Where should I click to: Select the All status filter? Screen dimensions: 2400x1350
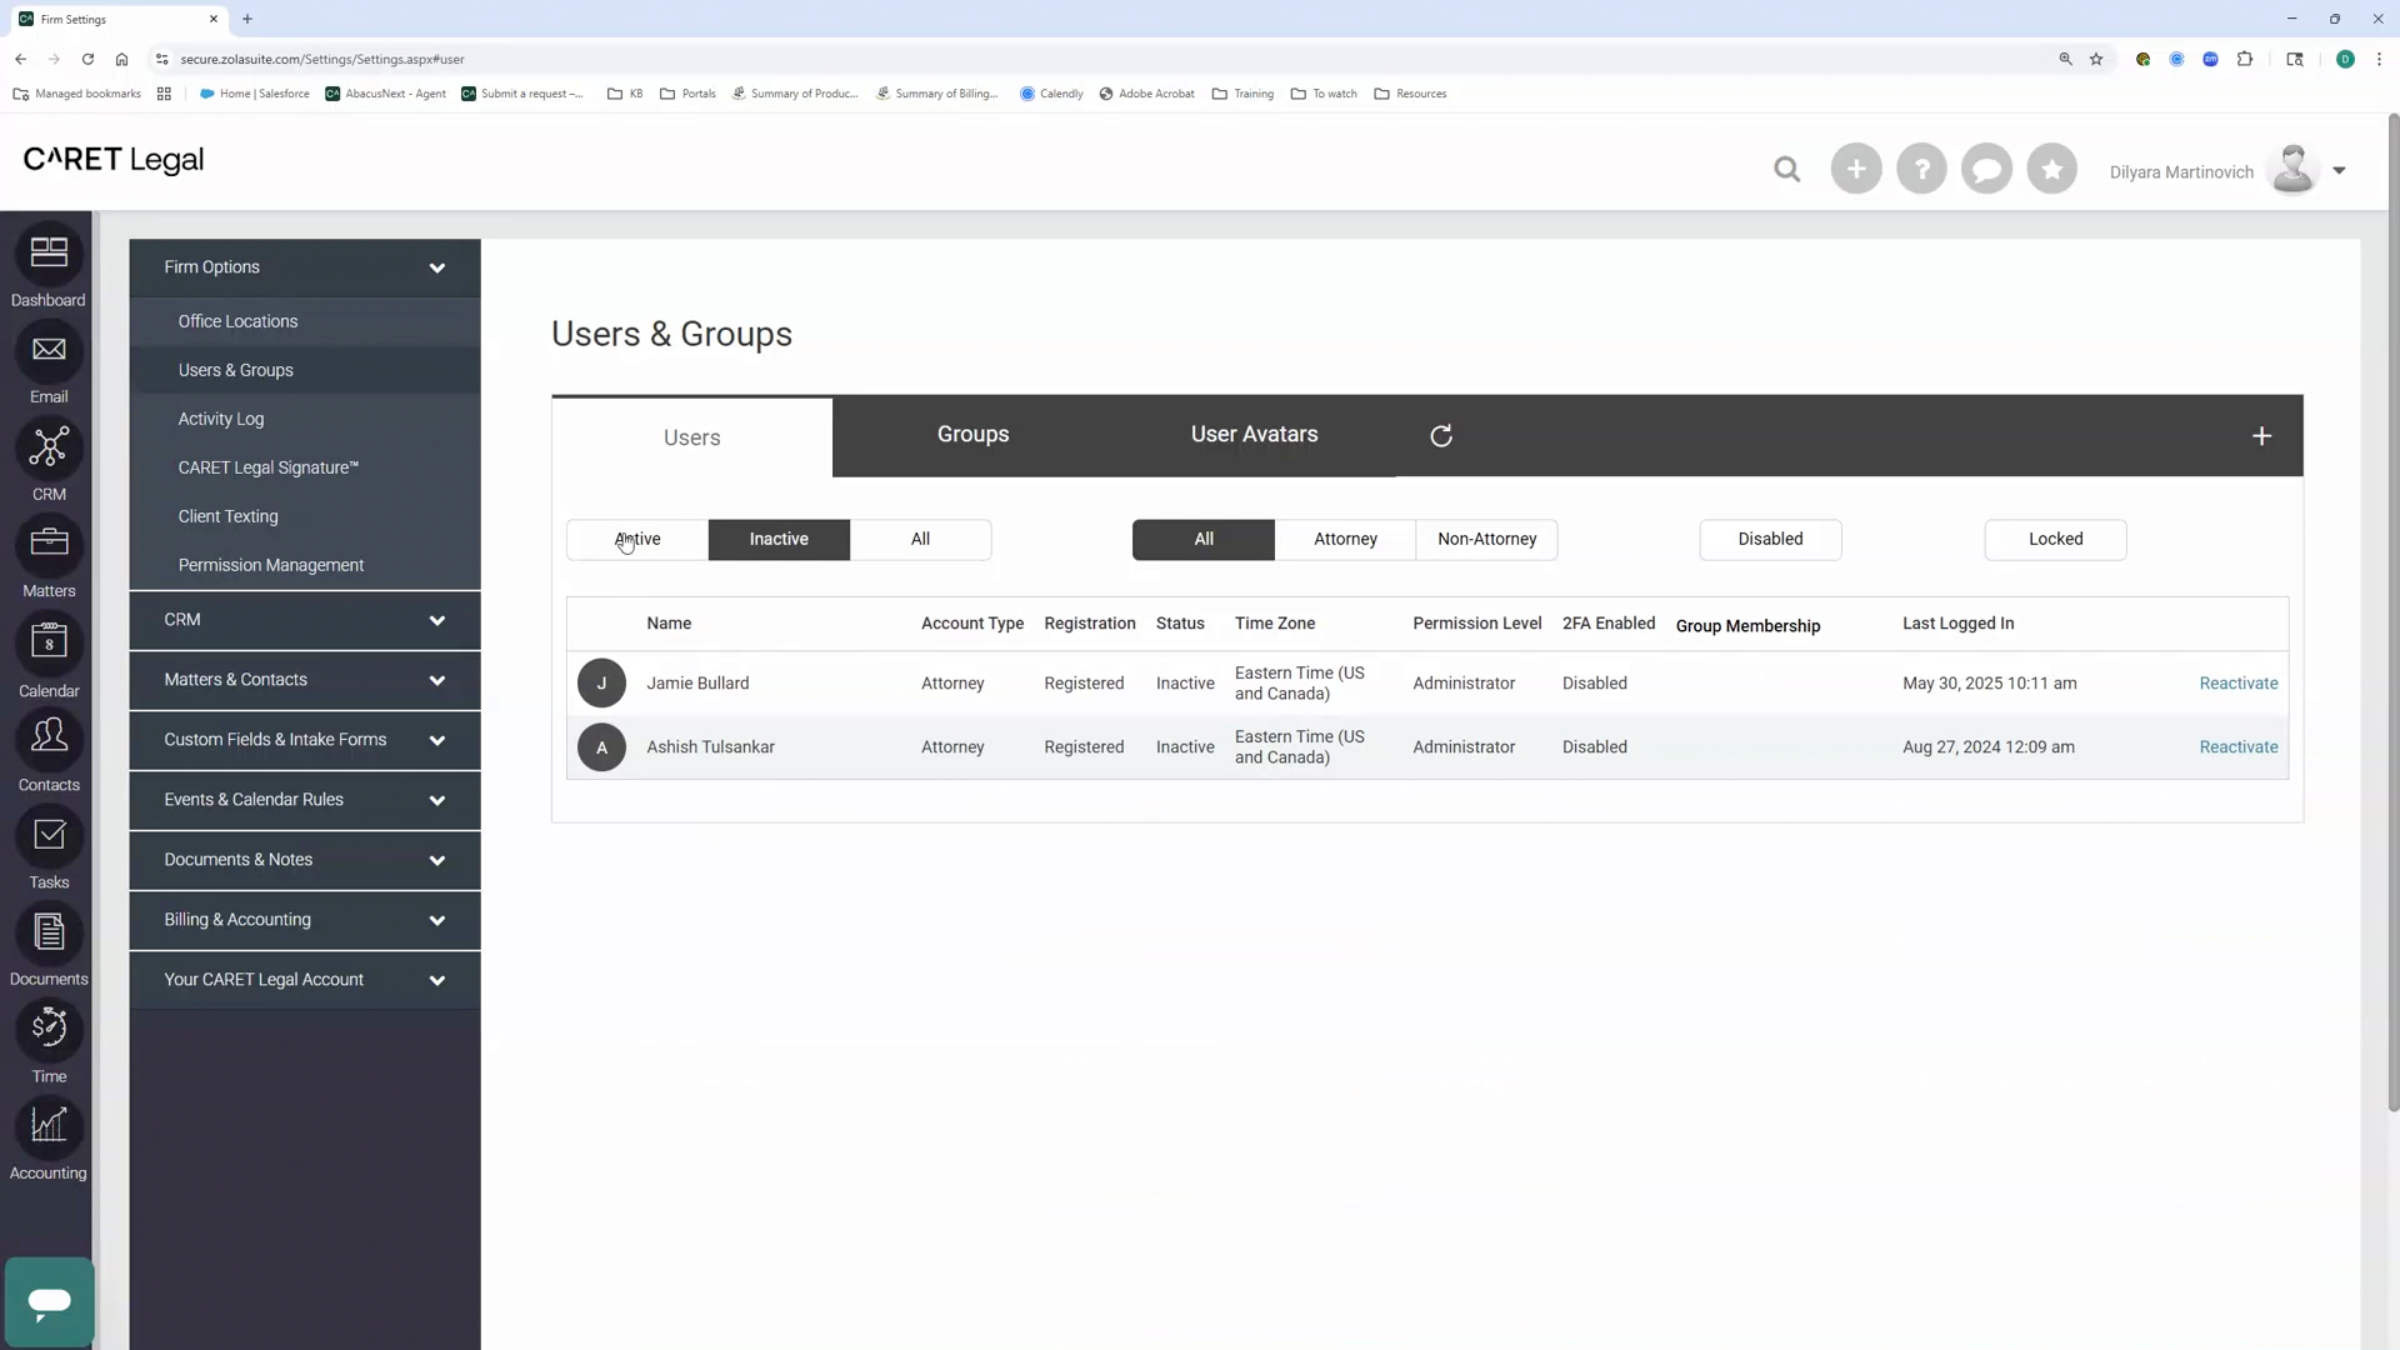920,539
